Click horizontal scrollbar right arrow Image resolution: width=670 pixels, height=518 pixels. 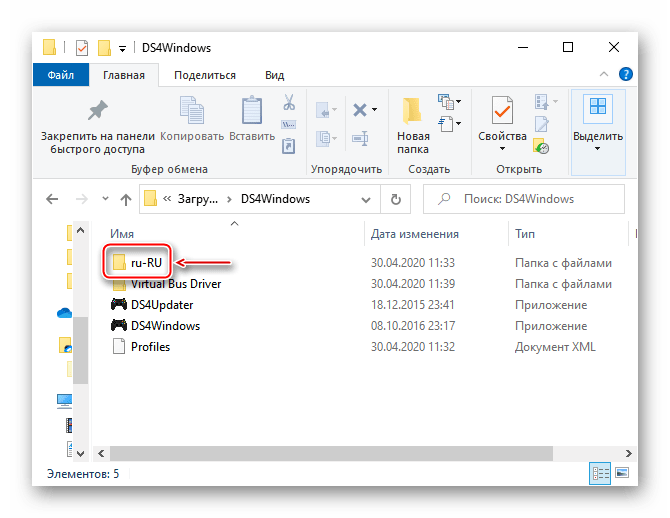point(629,453)
